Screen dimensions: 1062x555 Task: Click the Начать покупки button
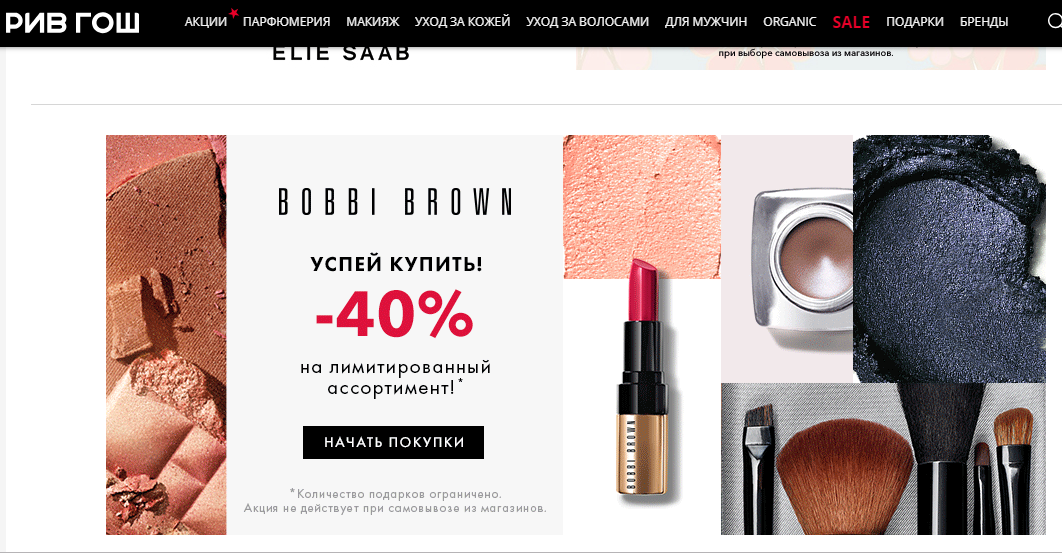394,443
